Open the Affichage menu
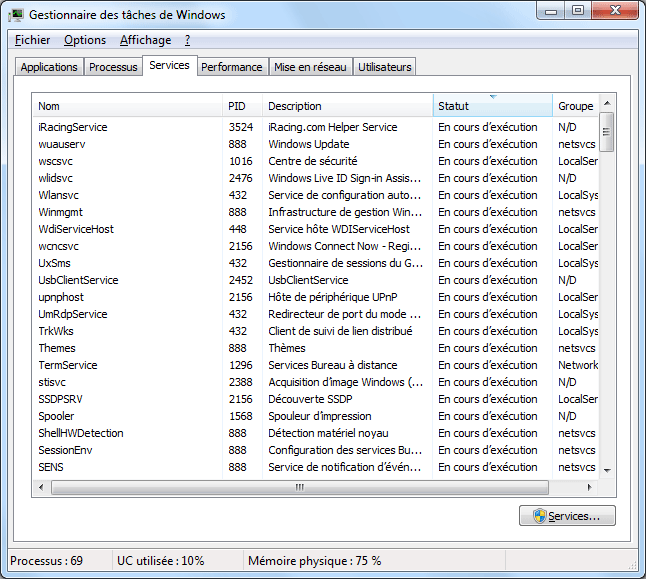Screen dimensions: 646x579 pos(145,40)
